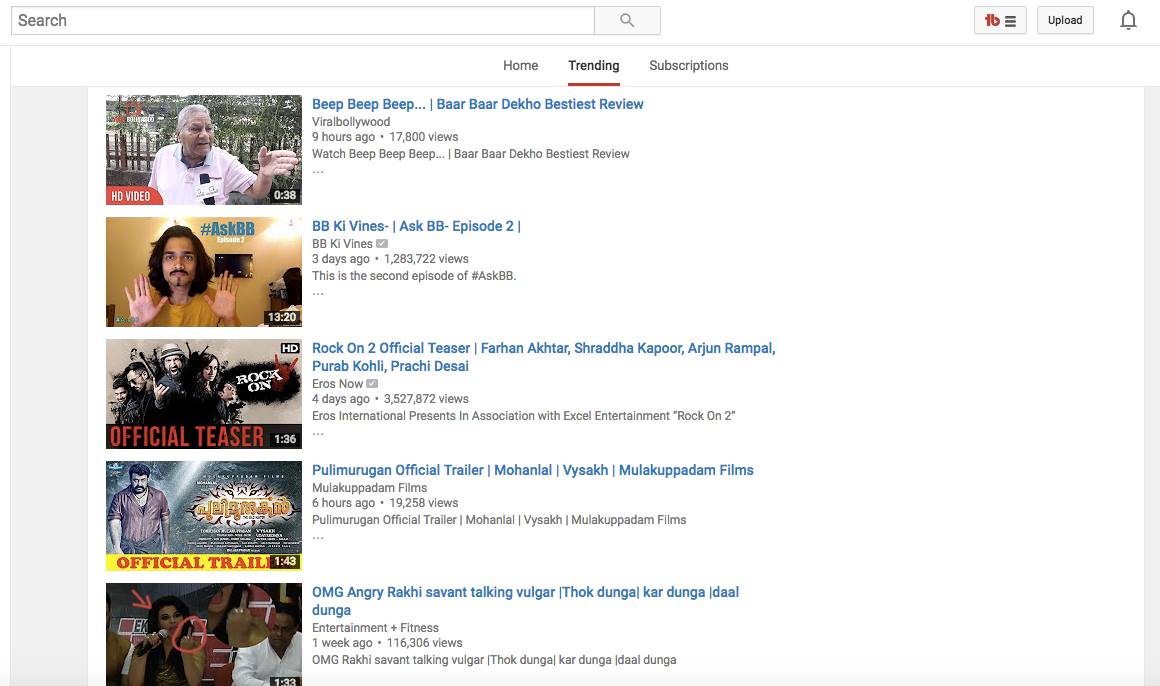Click the verified badge beside BB Ki Vines
This screenshot has width=1160, height=686.
click(382, 243)
